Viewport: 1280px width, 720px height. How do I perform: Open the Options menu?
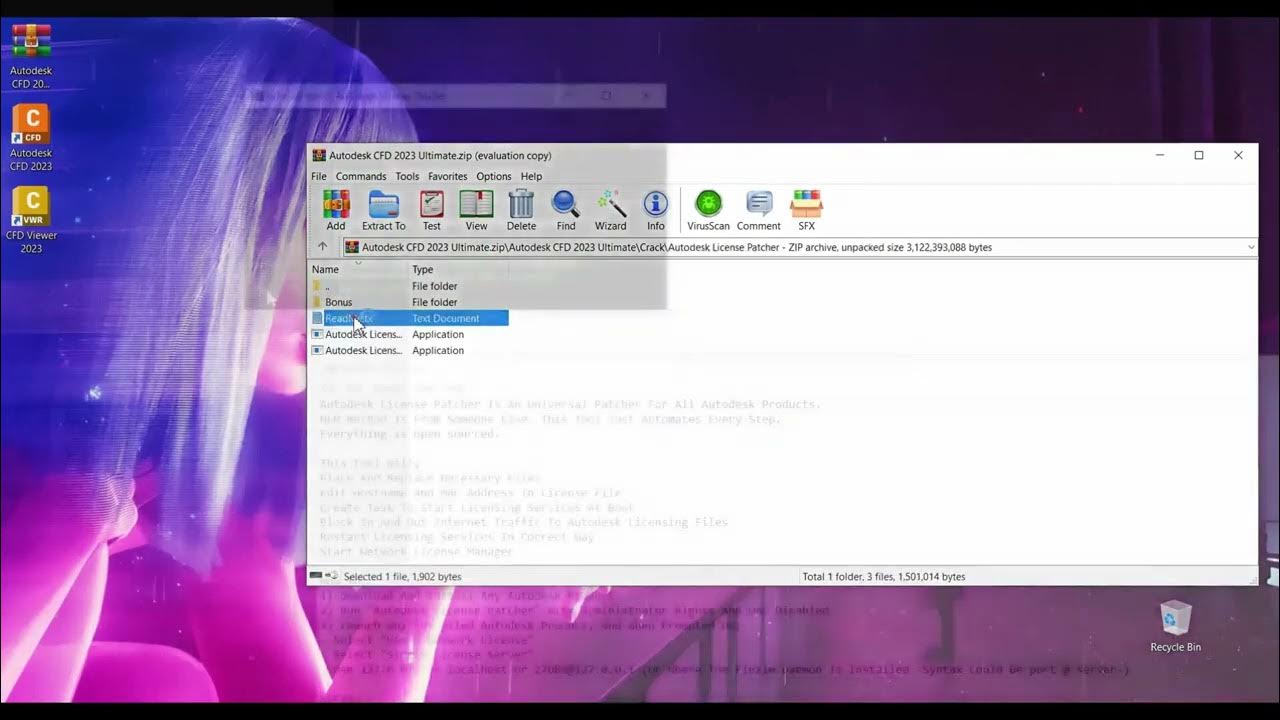click(x=494, y=176)
